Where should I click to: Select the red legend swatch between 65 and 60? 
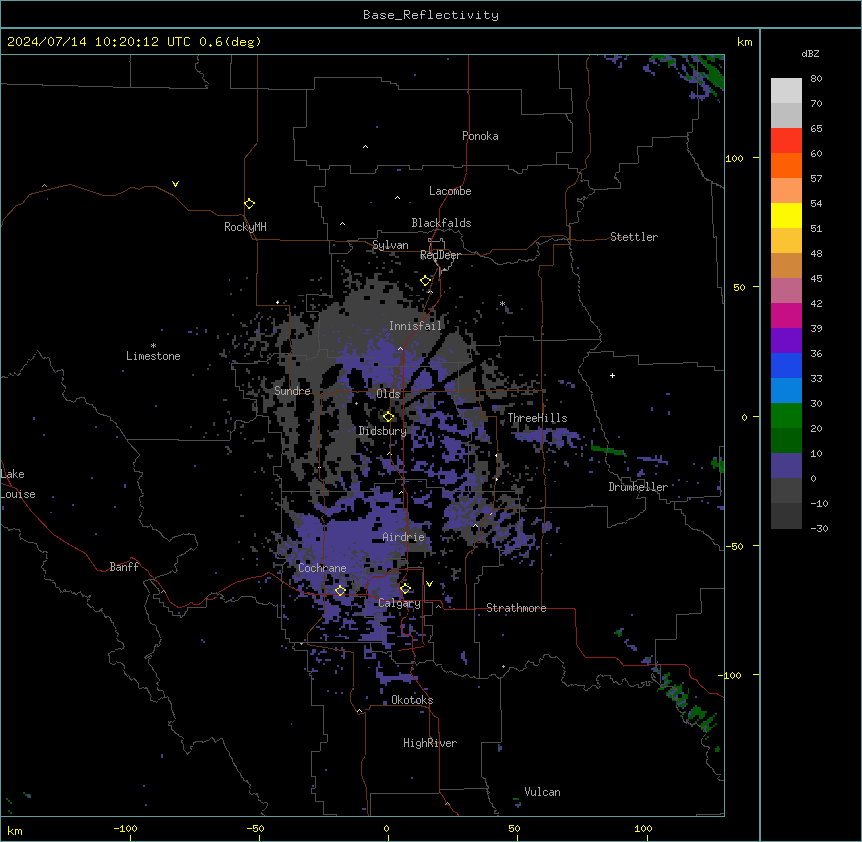click(x=786, y=141)
